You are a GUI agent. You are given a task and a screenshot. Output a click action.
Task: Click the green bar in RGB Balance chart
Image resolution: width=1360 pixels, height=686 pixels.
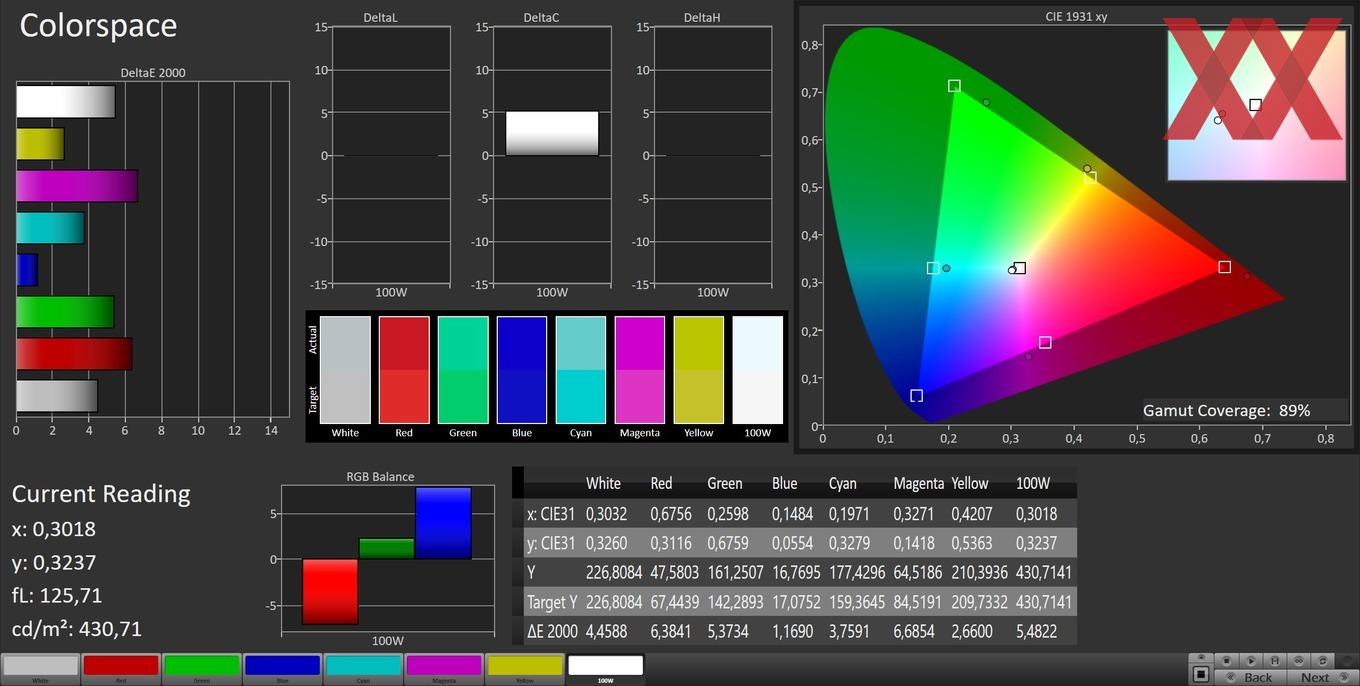[386, 548]
